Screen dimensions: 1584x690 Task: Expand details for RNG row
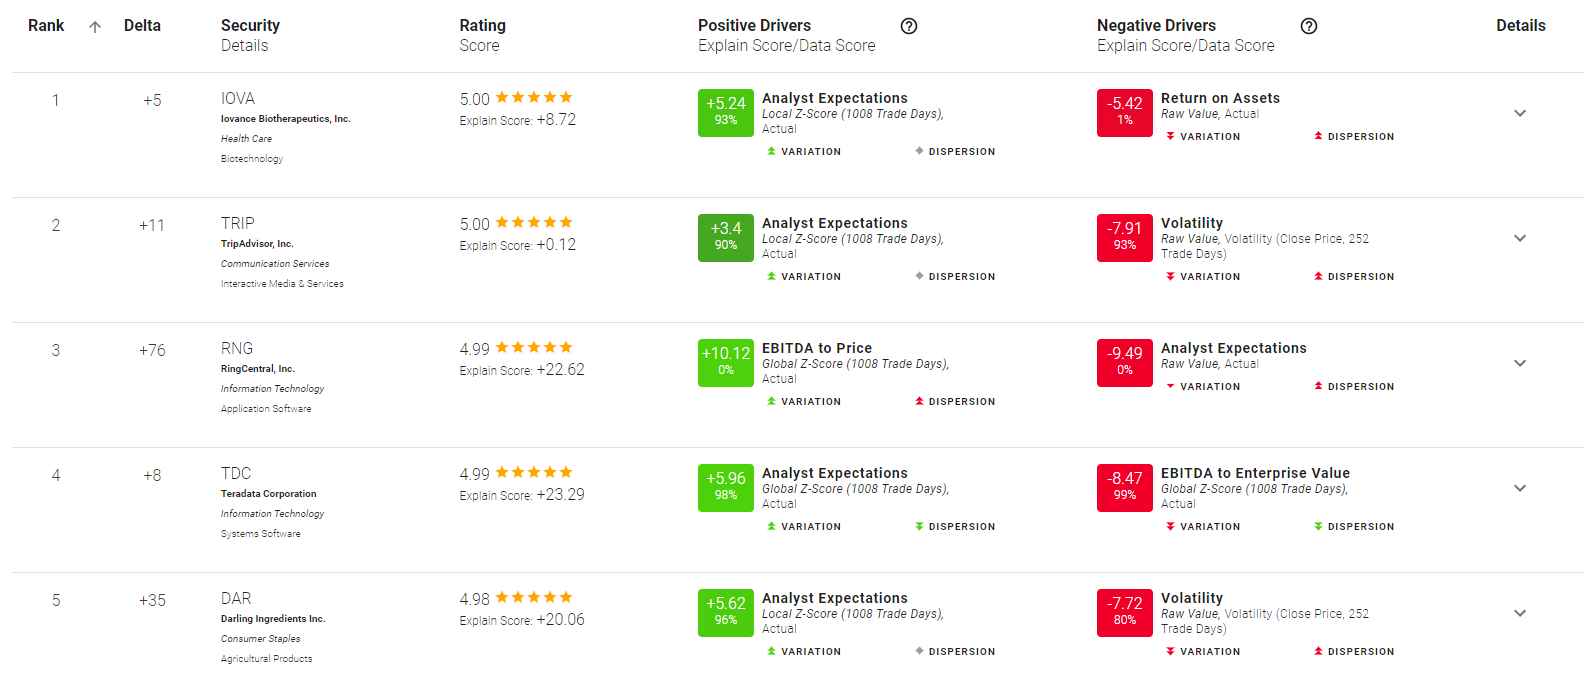pos(1520,363)
